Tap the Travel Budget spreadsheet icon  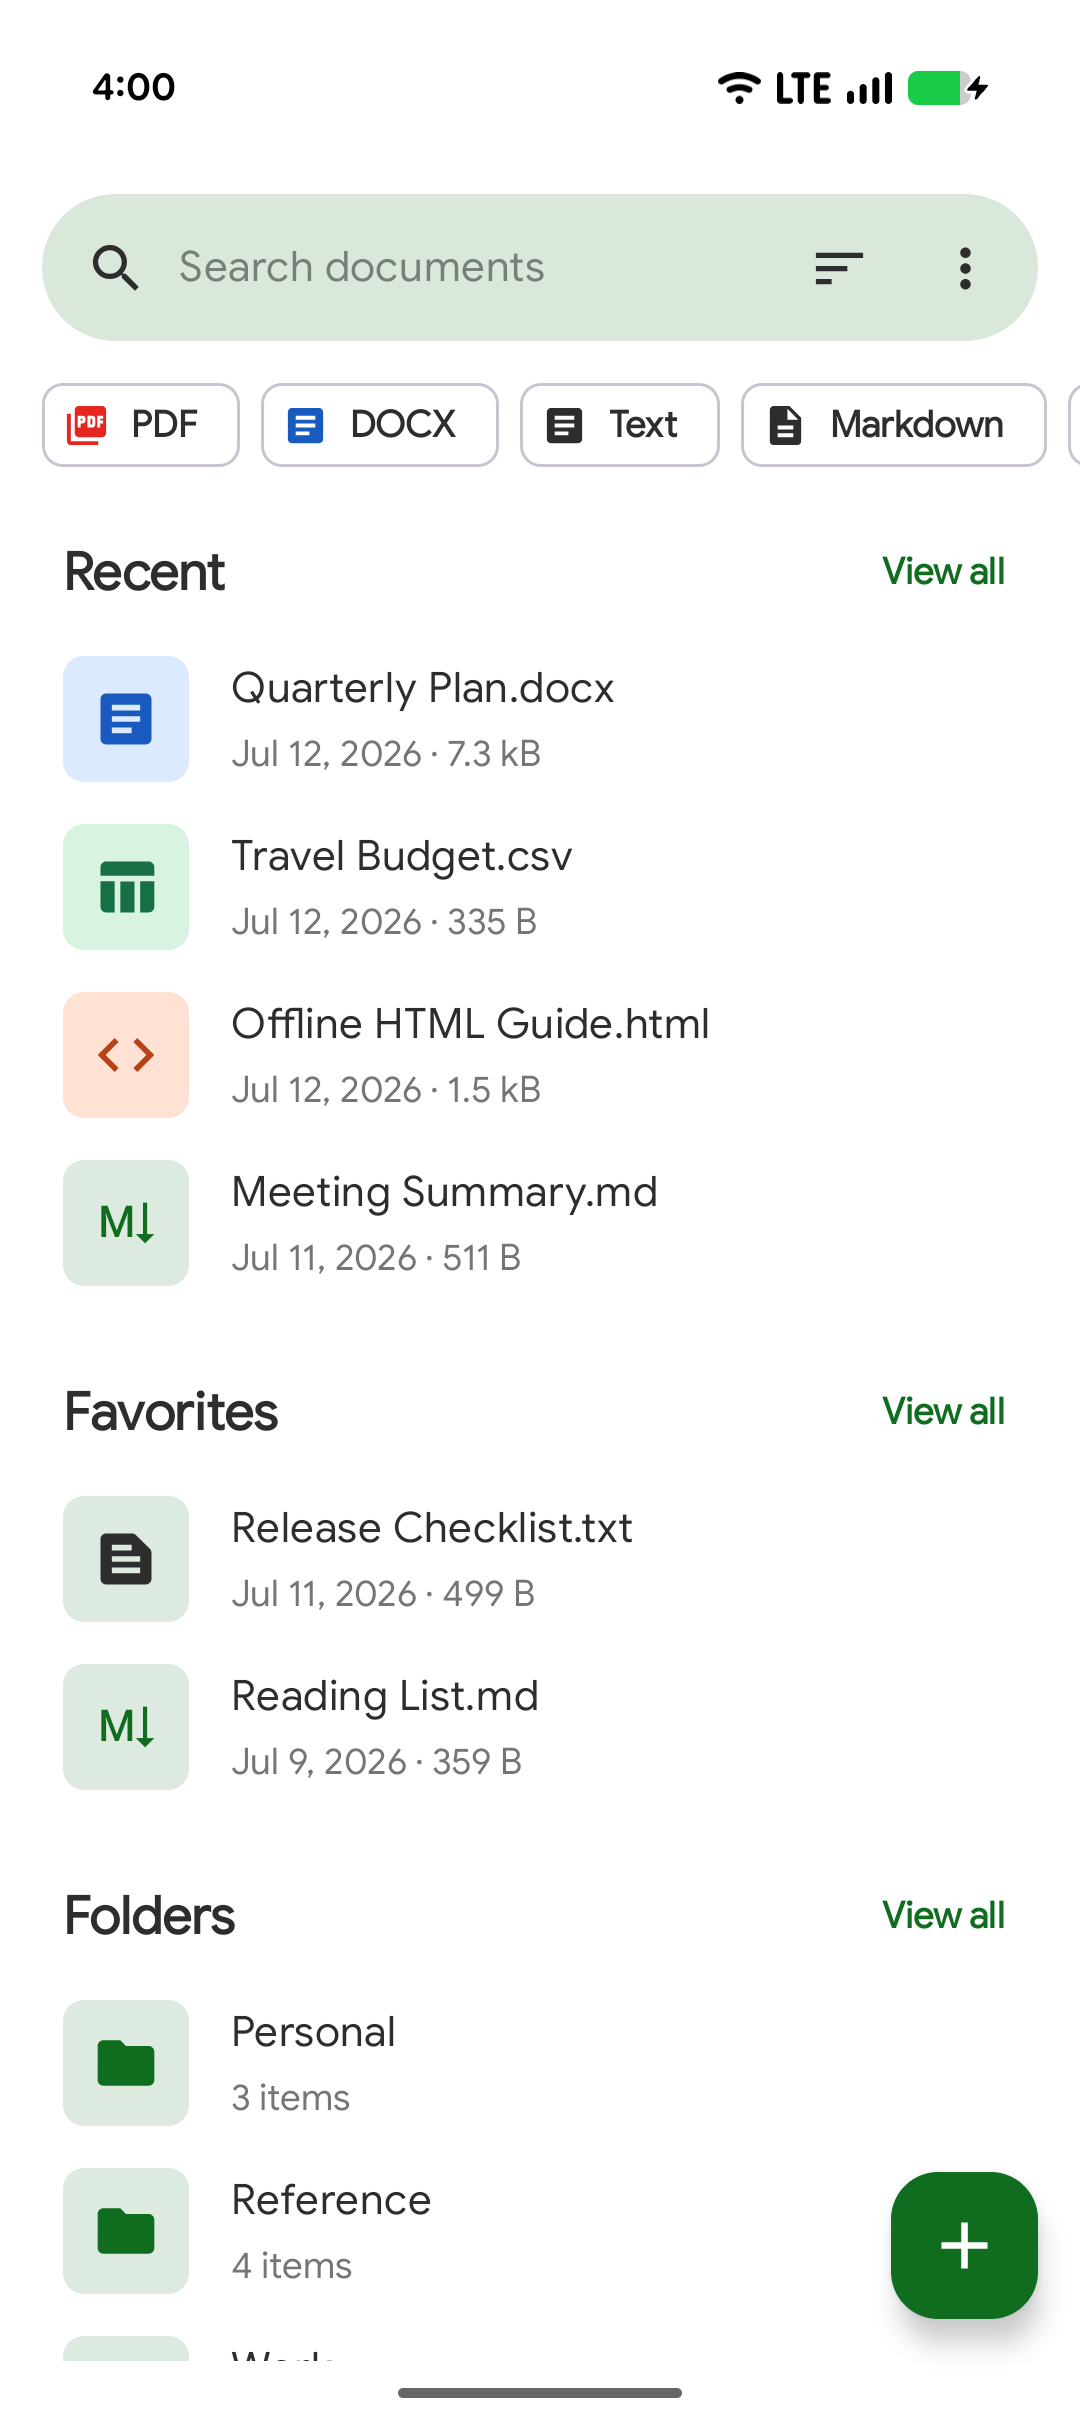tap(126, 887)
